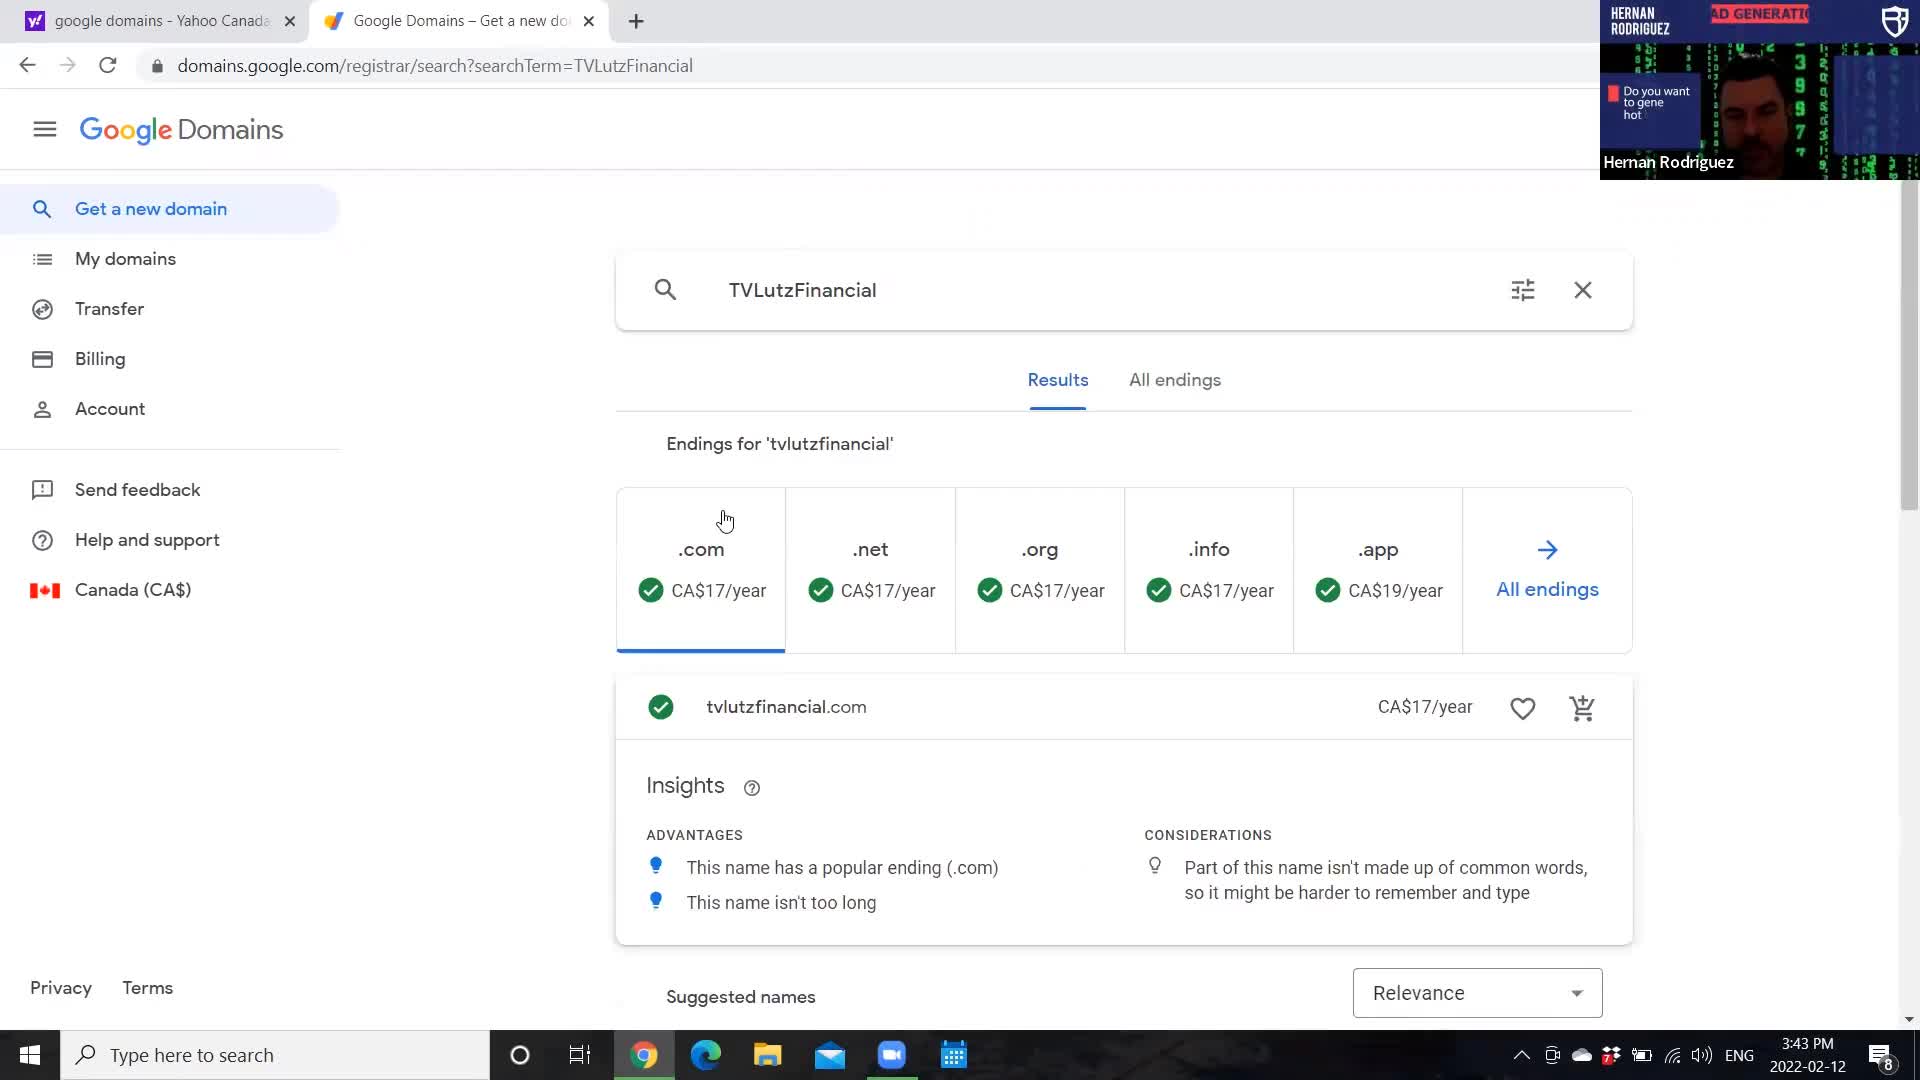The image size is (1920, 1080).
Task: Click All endings arrow card
Action: tap(1547, 570)
